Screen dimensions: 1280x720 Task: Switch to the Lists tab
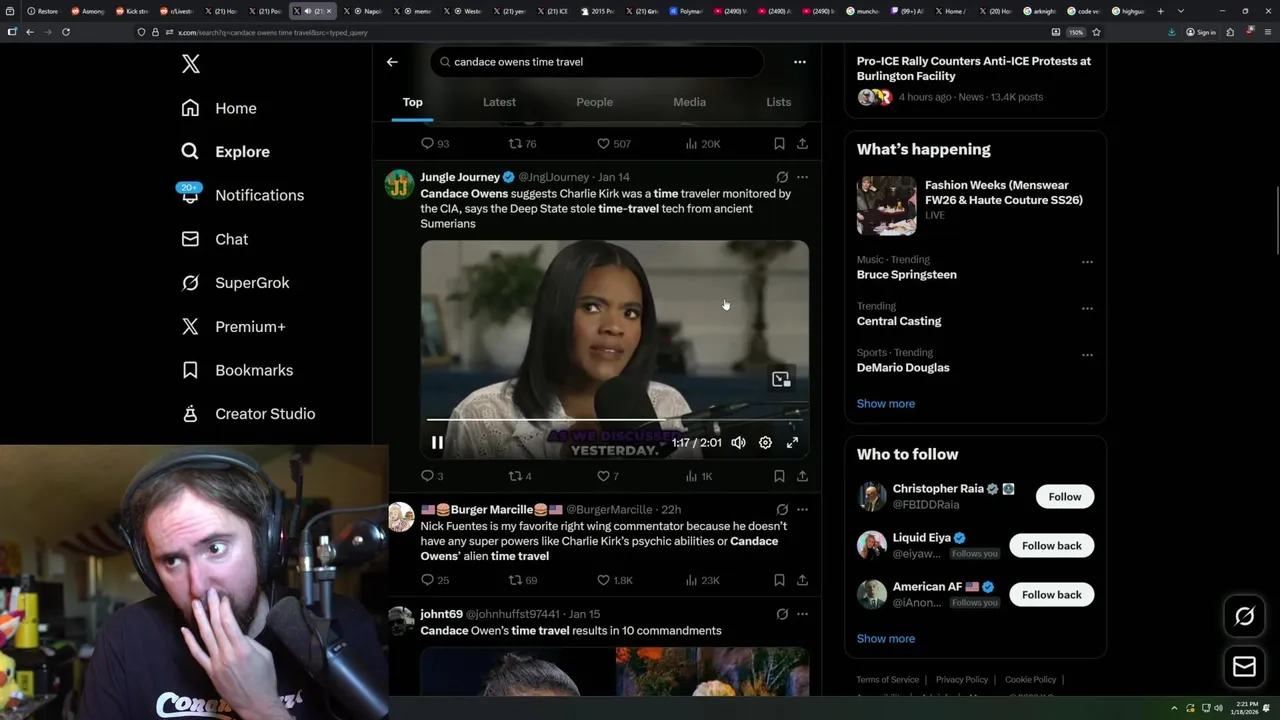[x=778, y=102]
